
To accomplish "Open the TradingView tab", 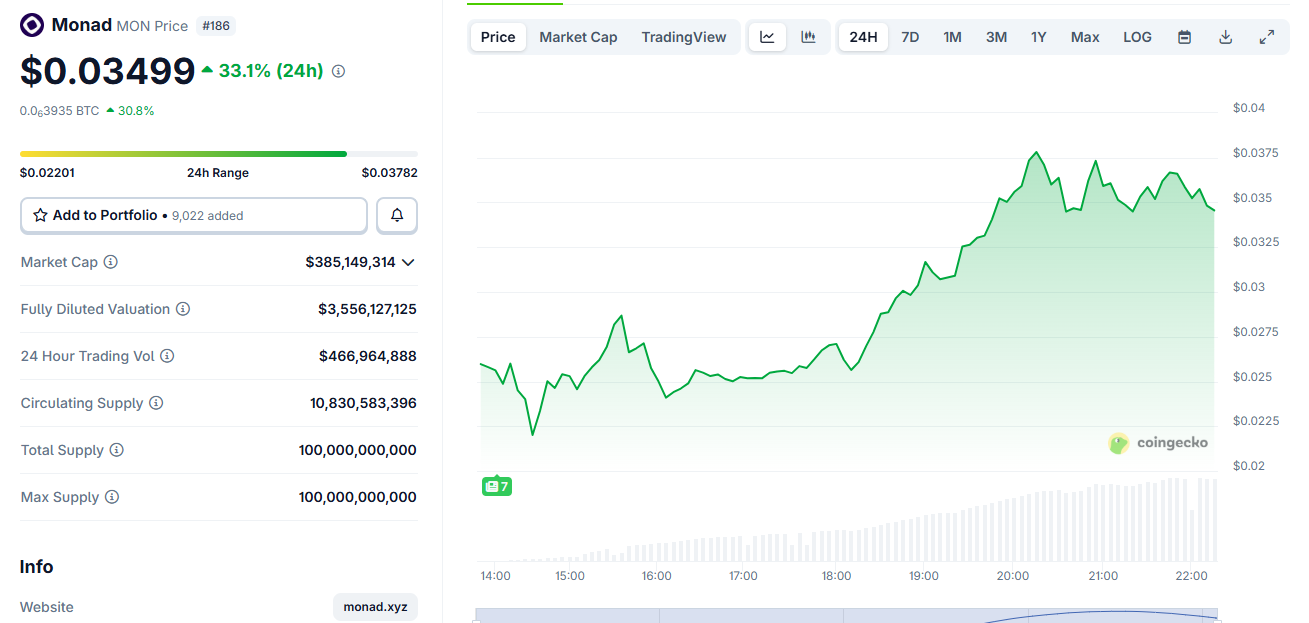I will 684,36.
